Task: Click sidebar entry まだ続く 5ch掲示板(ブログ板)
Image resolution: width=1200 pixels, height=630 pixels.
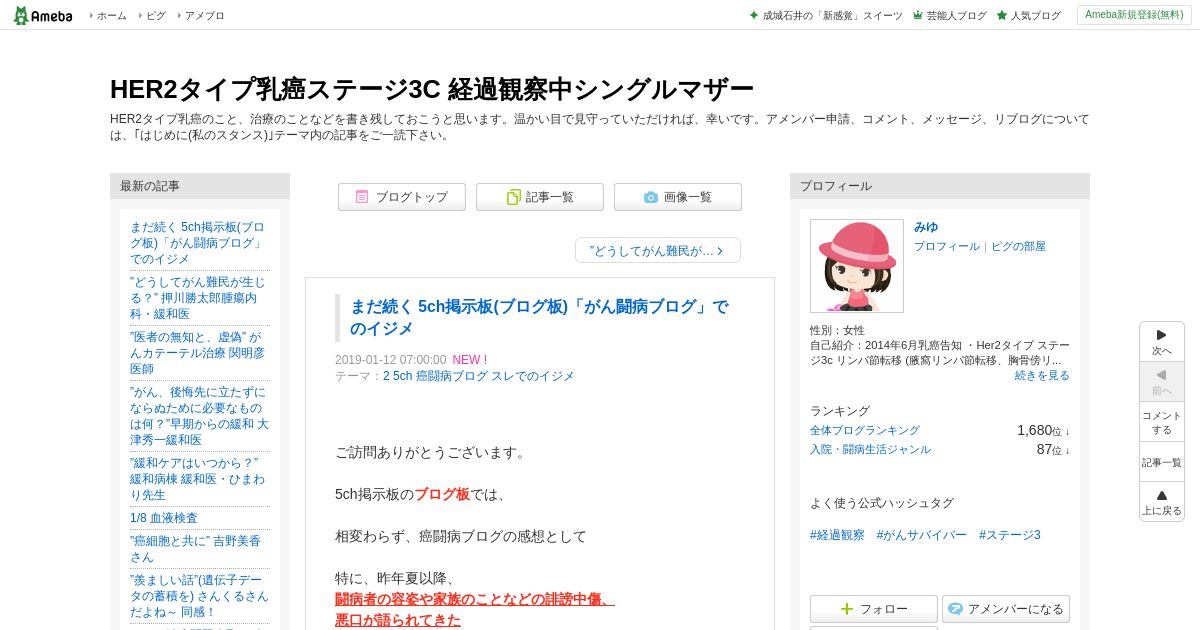Action: point(199,243)
